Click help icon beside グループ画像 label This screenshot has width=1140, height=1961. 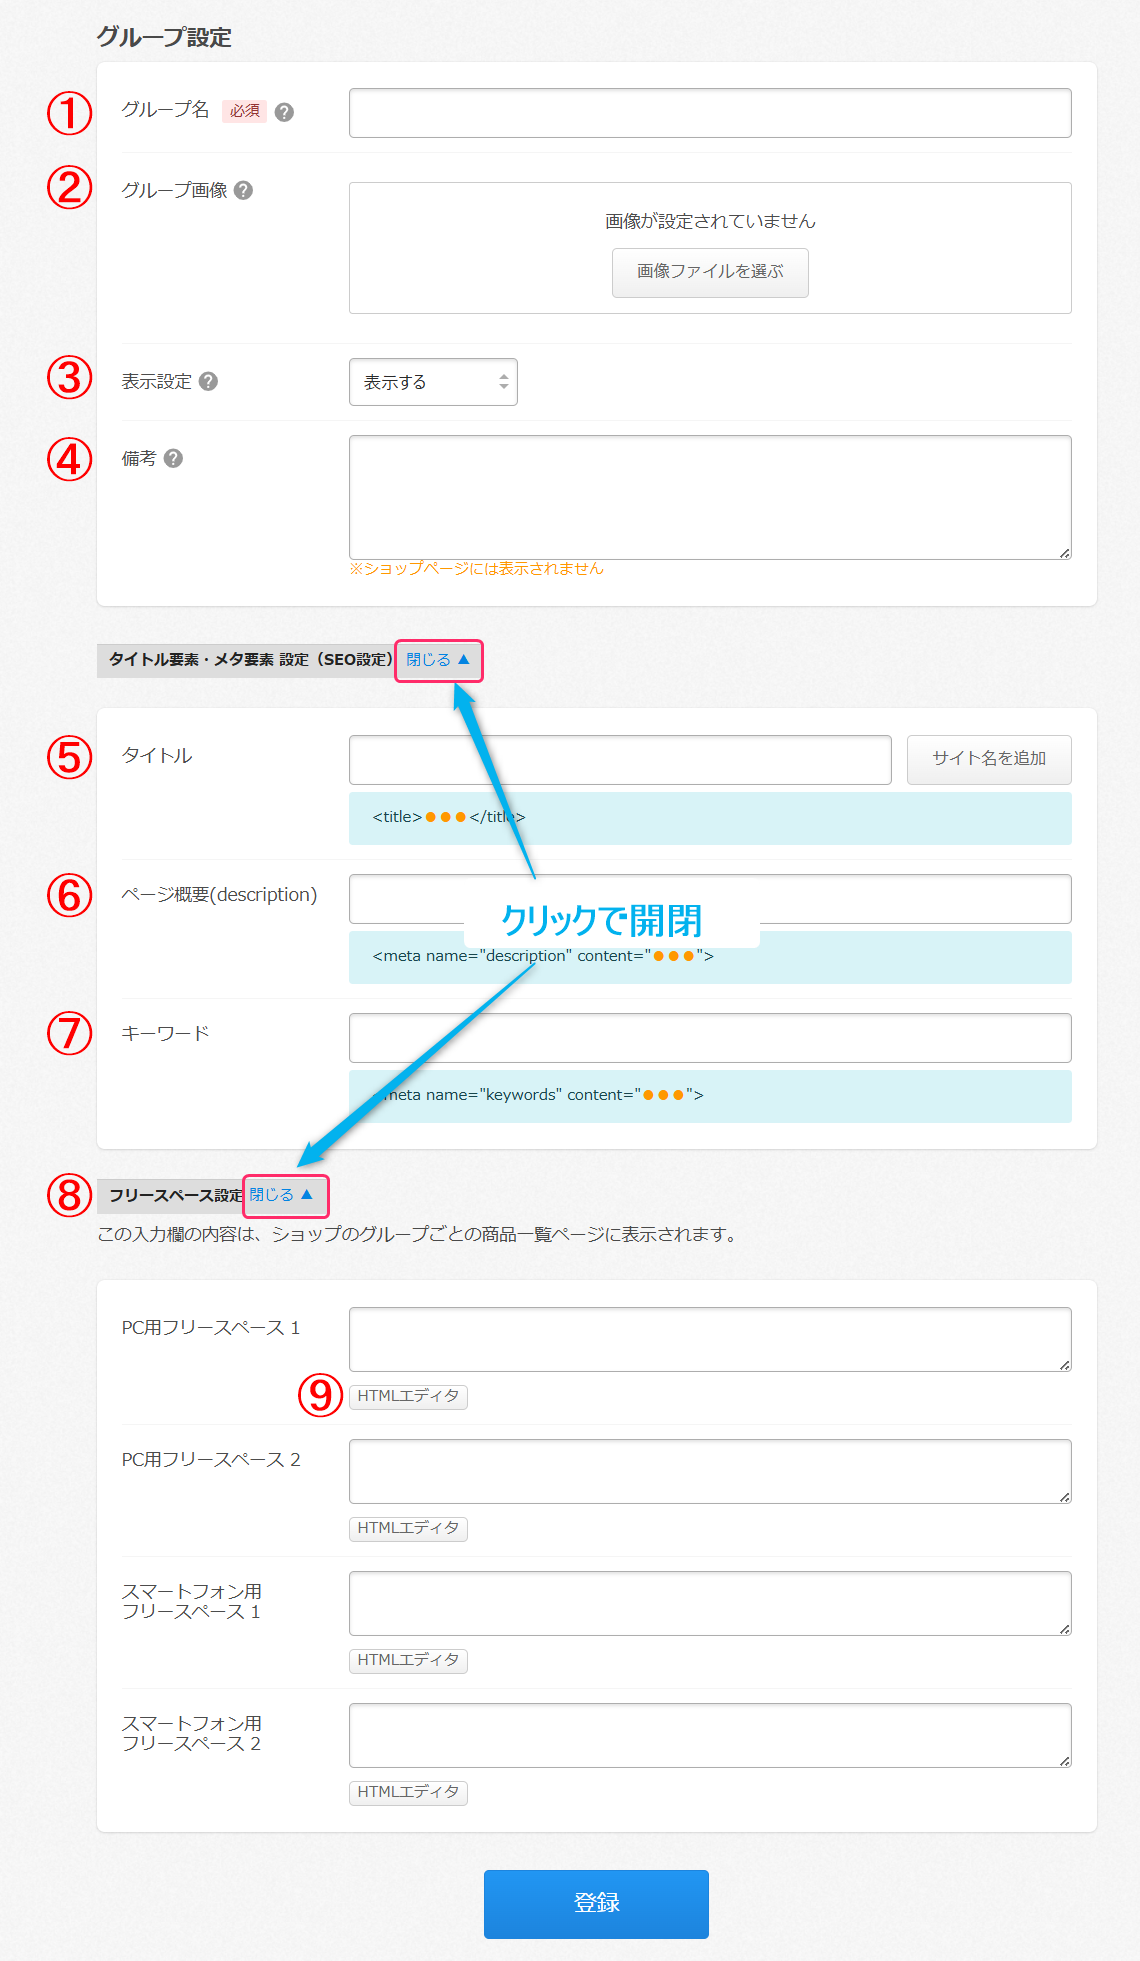point(243,190)
